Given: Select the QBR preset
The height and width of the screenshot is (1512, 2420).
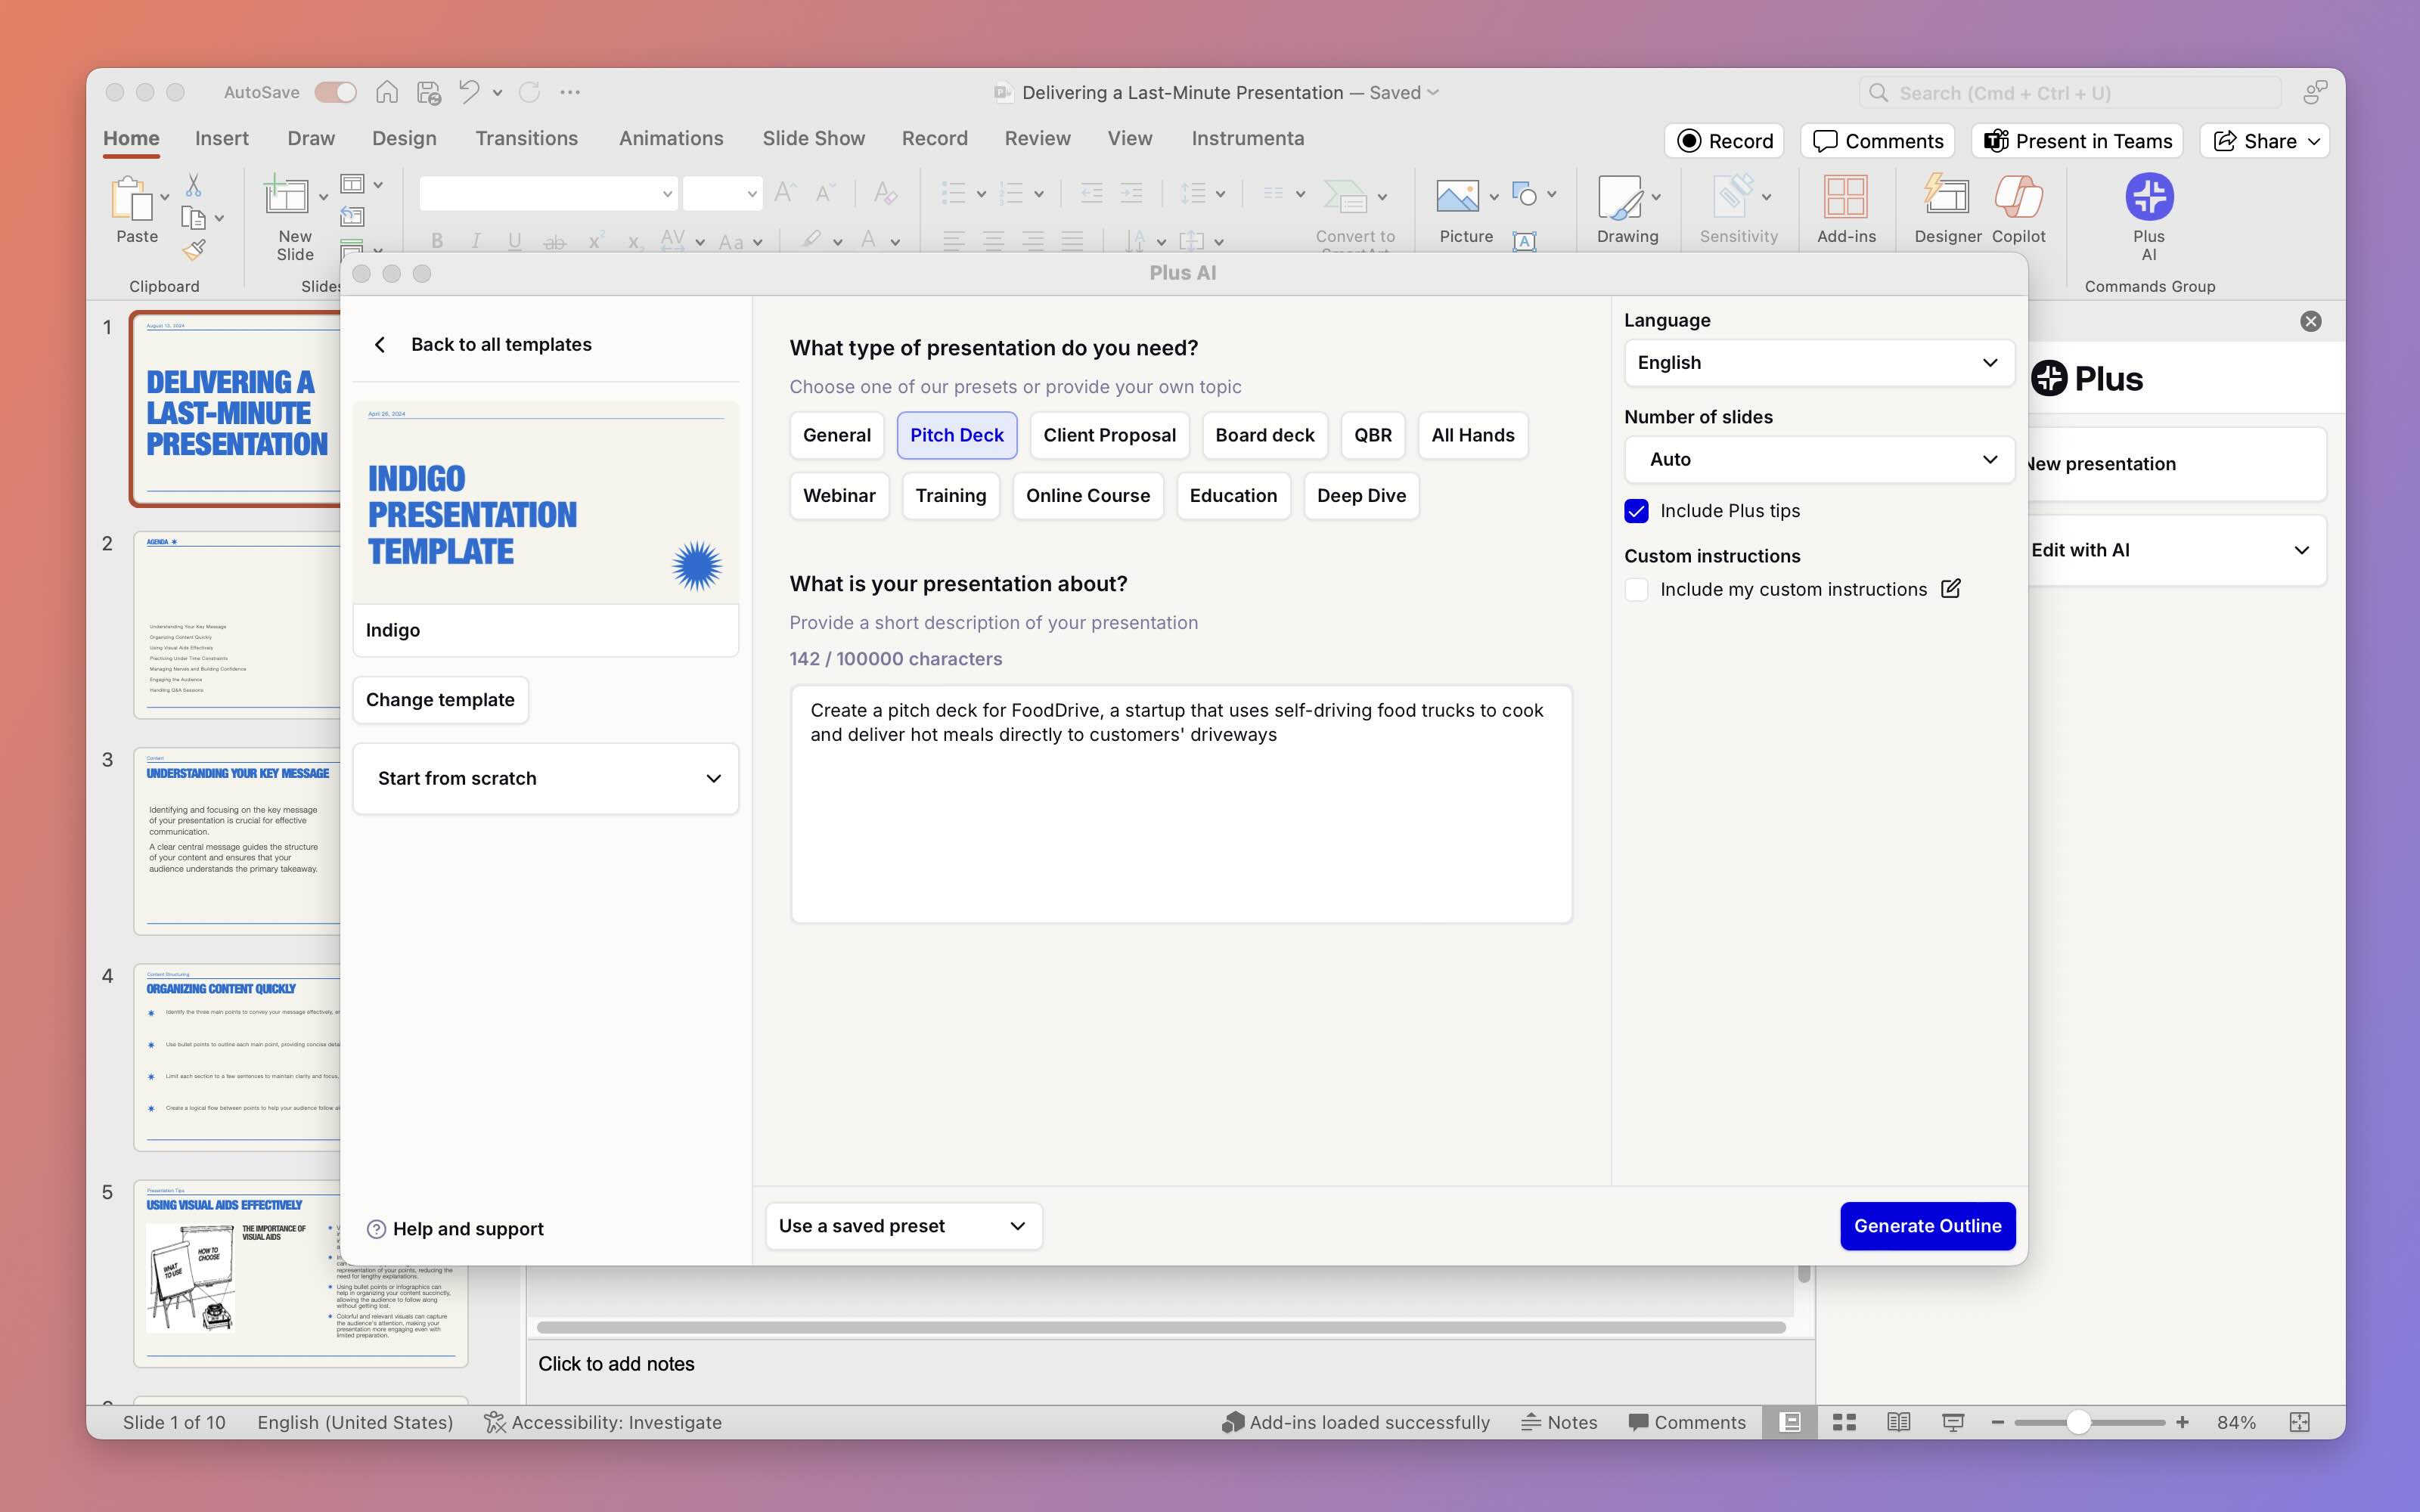Looking at the screenshot, I should pos(1372,435).
